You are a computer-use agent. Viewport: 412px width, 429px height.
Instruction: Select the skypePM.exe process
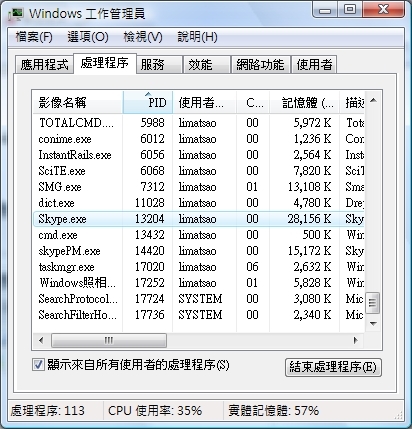coord(199,251)
